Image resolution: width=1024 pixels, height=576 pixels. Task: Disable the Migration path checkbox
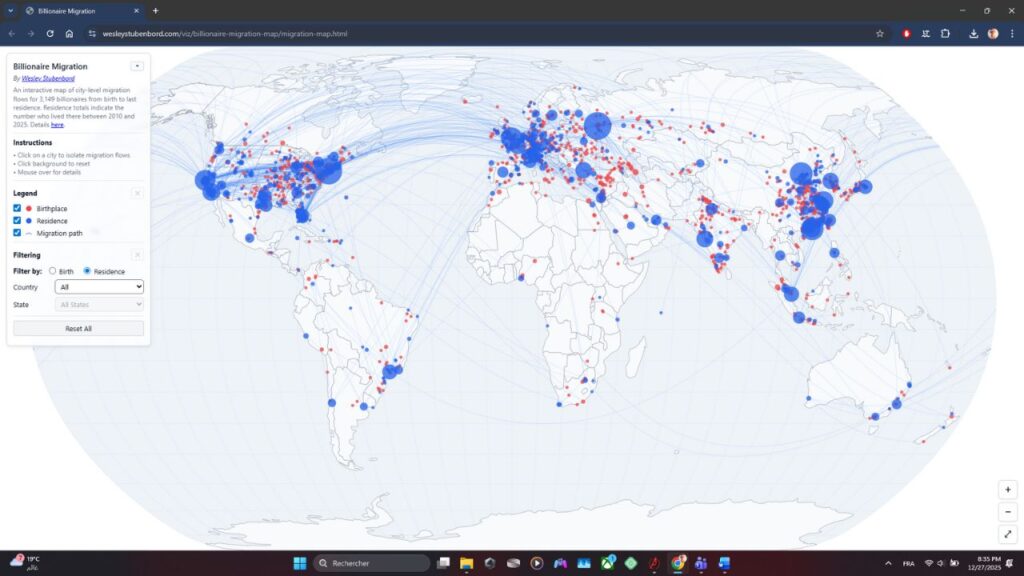(x=17, y=233)
